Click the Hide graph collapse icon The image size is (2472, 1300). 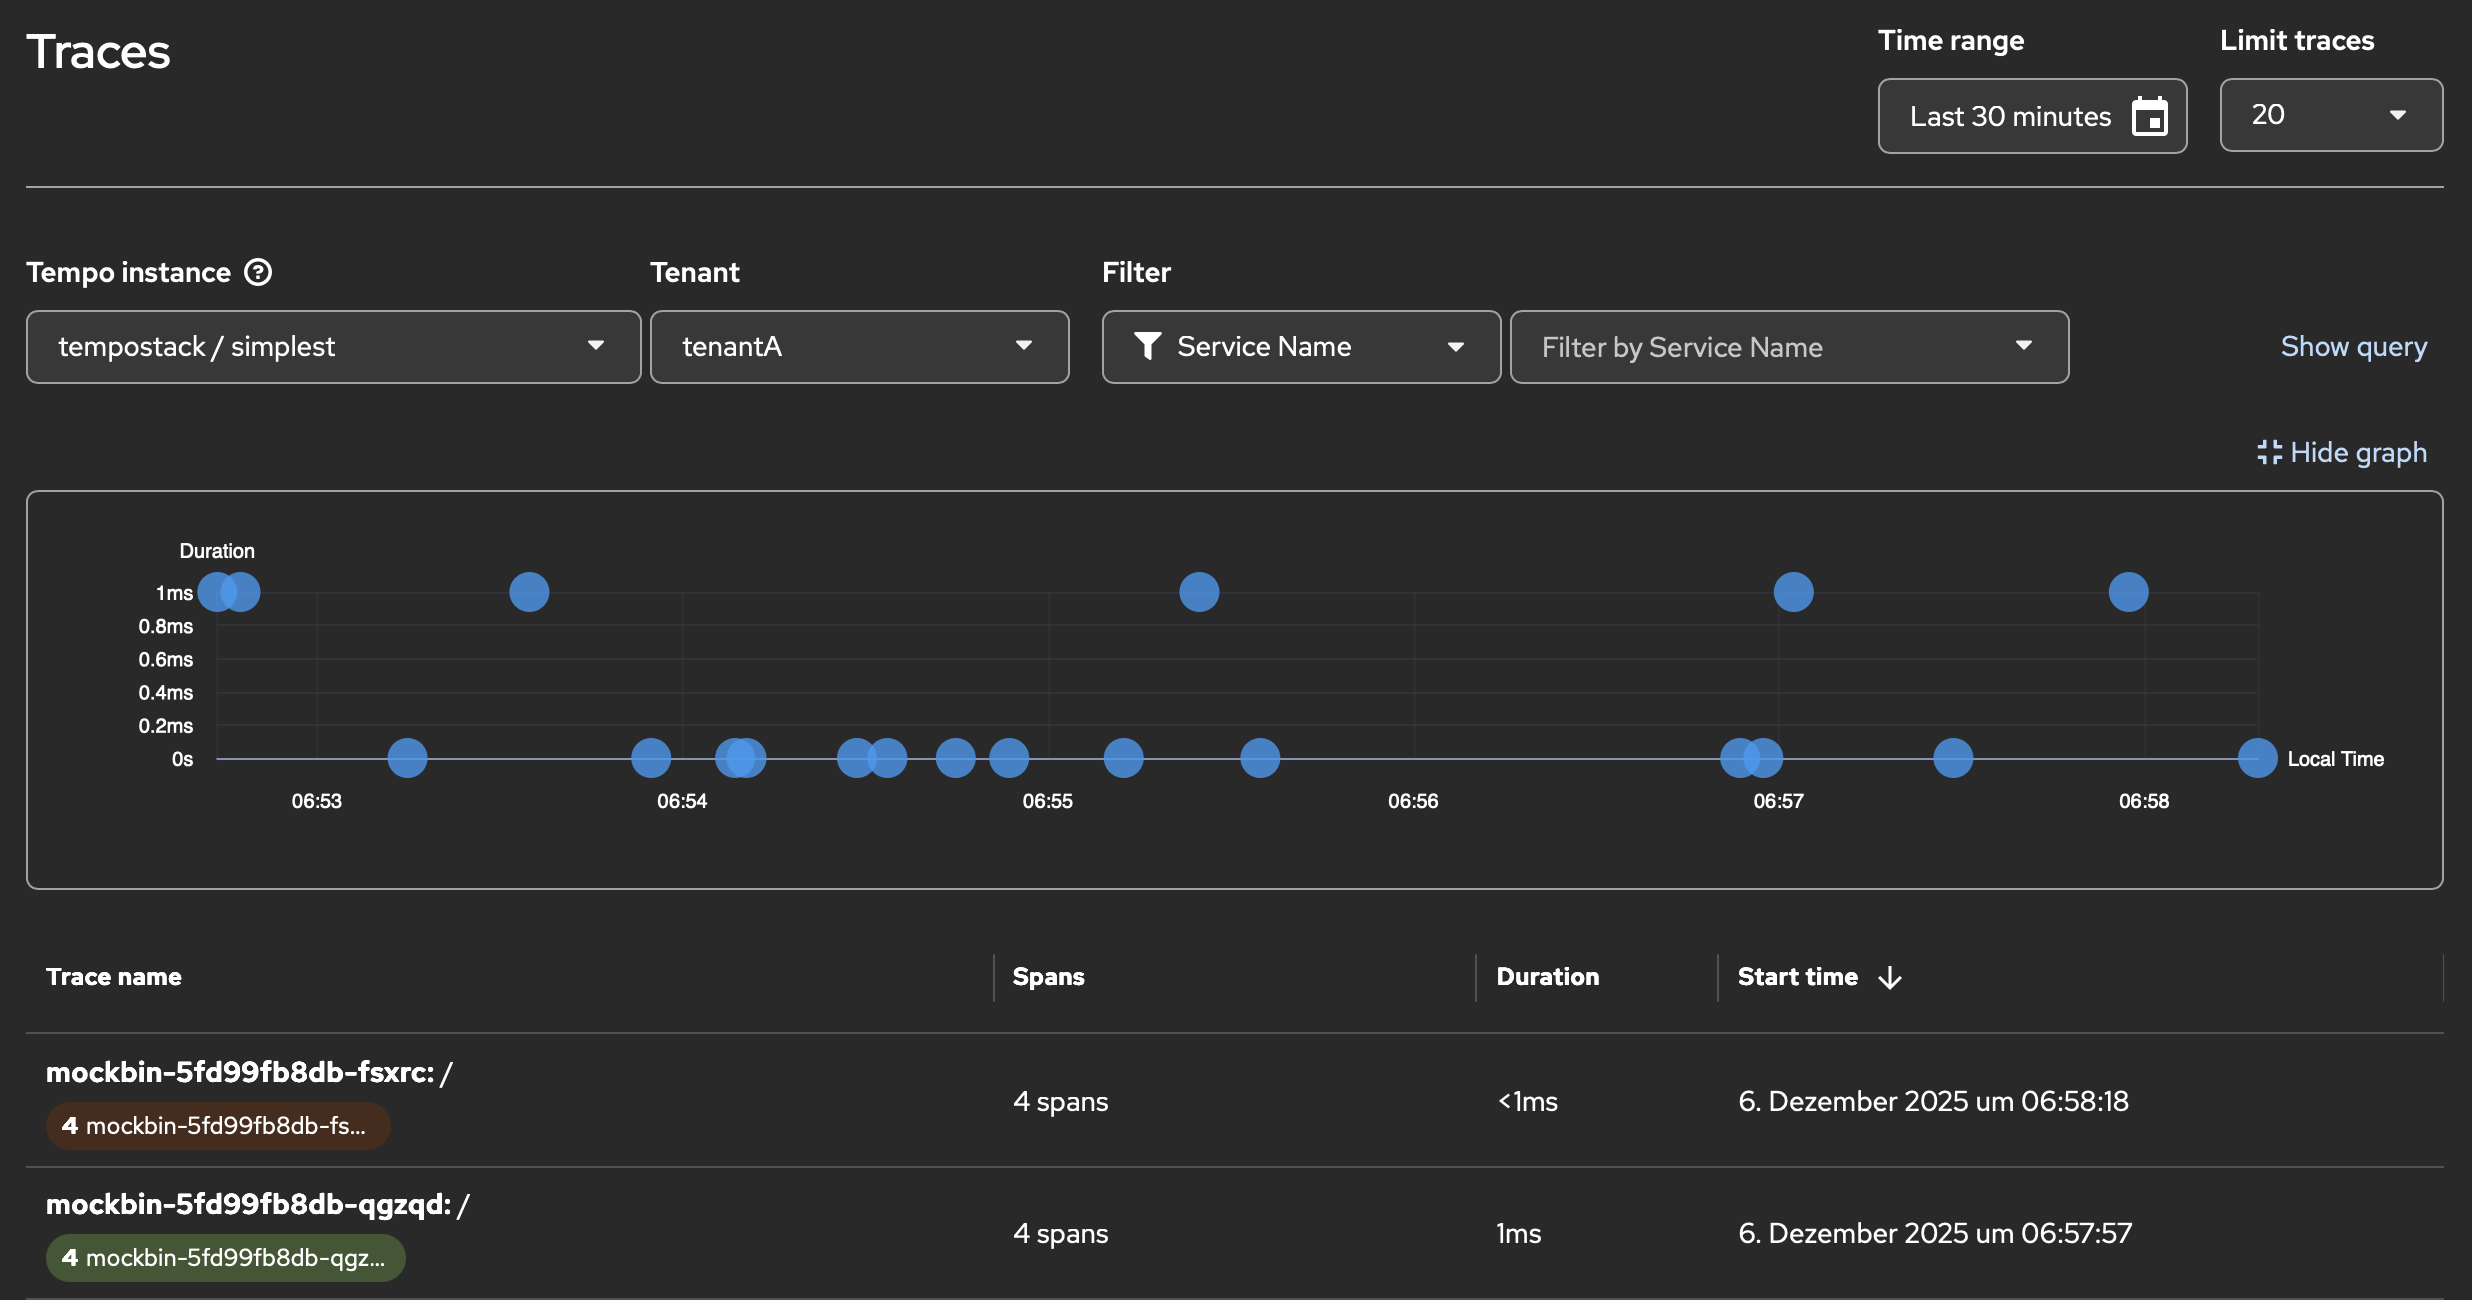tap(2272, 452)
